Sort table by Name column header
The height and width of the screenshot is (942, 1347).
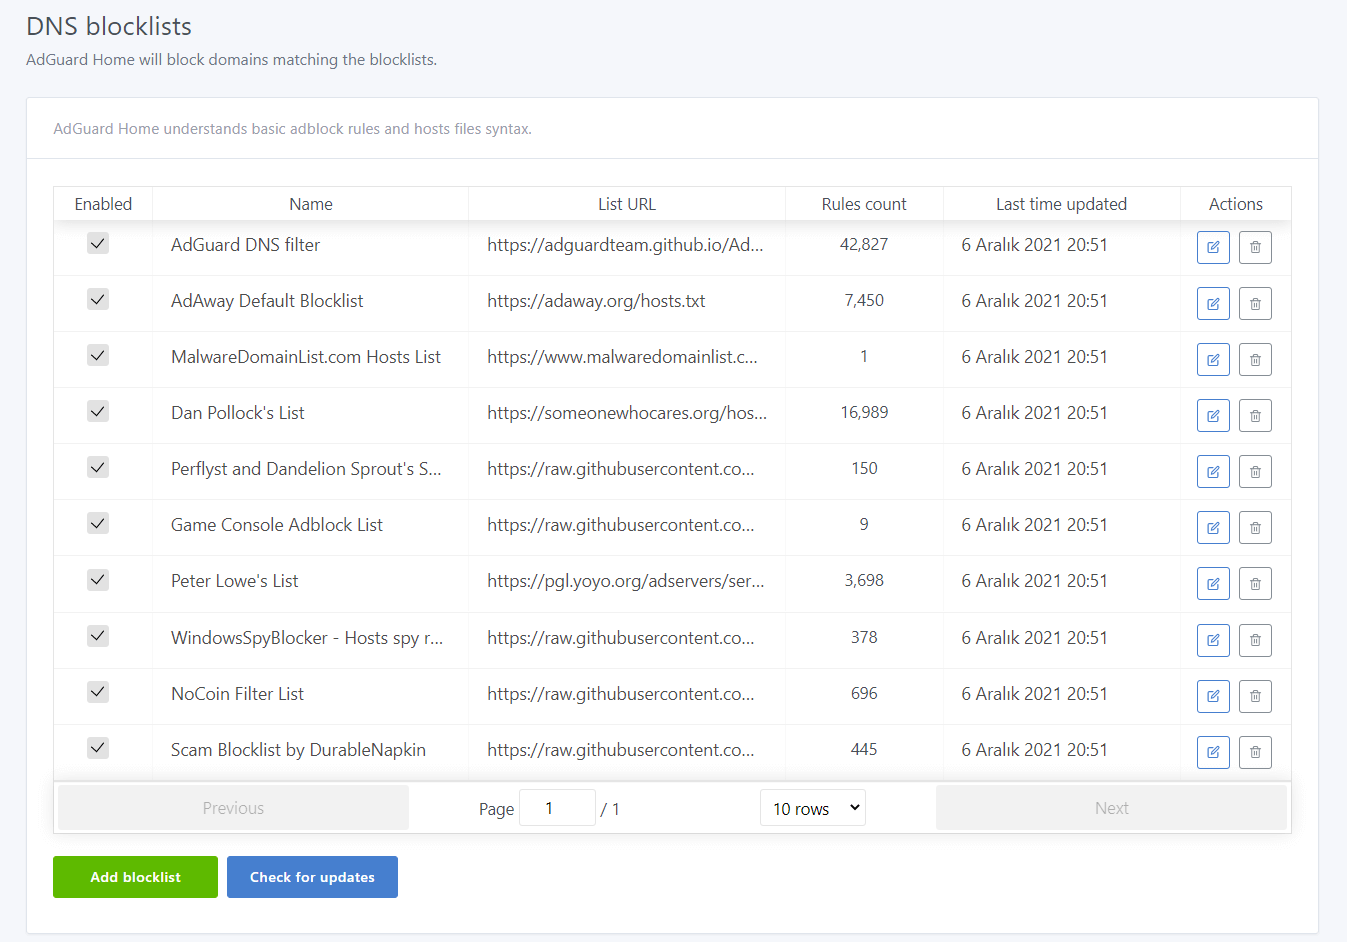coord(311,204)
